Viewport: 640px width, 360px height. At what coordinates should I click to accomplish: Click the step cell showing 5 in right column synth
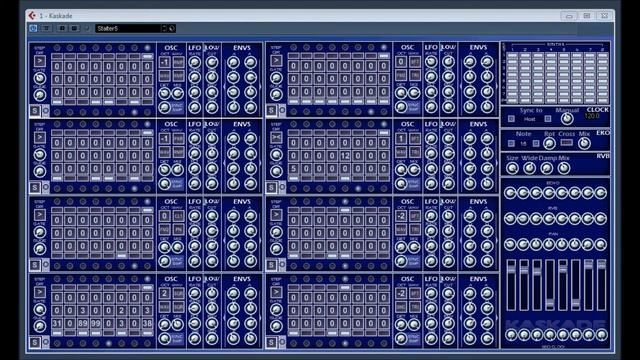293,169
